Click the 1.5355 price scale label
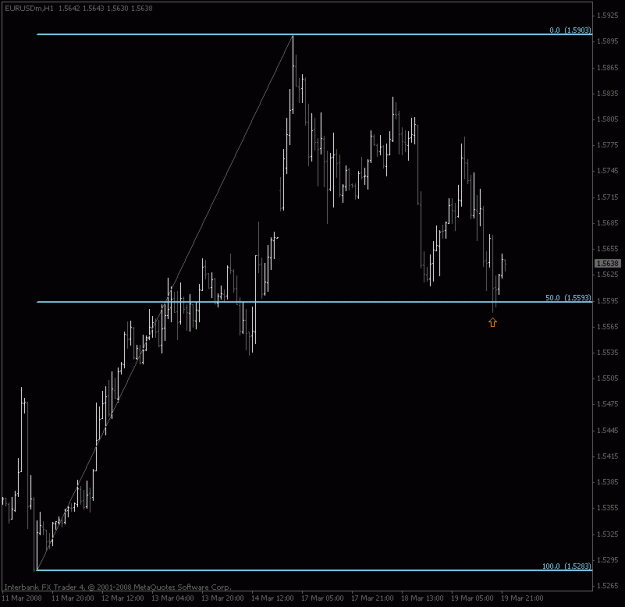The image size is (625, 607). tap(608, 508)
